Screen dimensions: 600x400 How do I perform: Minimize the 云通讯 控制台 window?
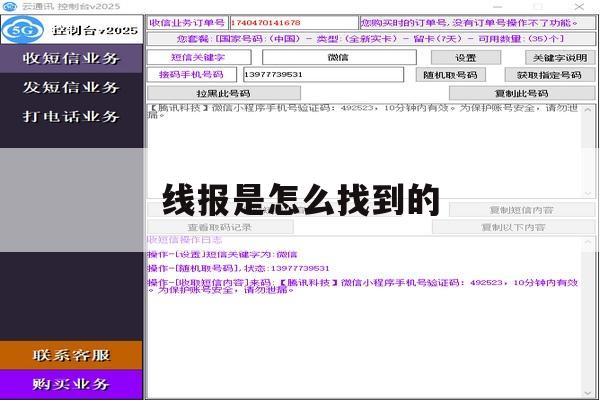[x=497, y=7]
